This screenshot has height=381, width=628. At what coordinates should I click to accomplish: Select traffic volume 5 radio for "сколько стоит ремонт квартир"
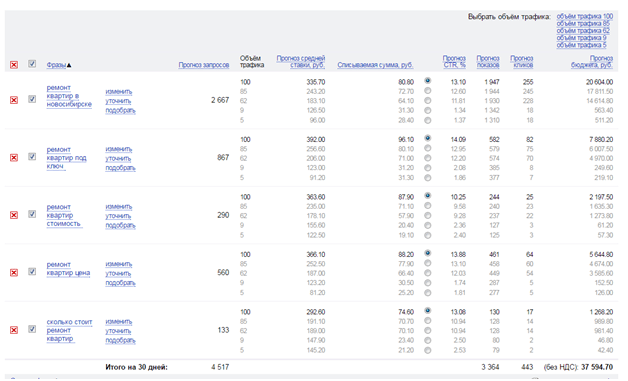tap(428, 350)
